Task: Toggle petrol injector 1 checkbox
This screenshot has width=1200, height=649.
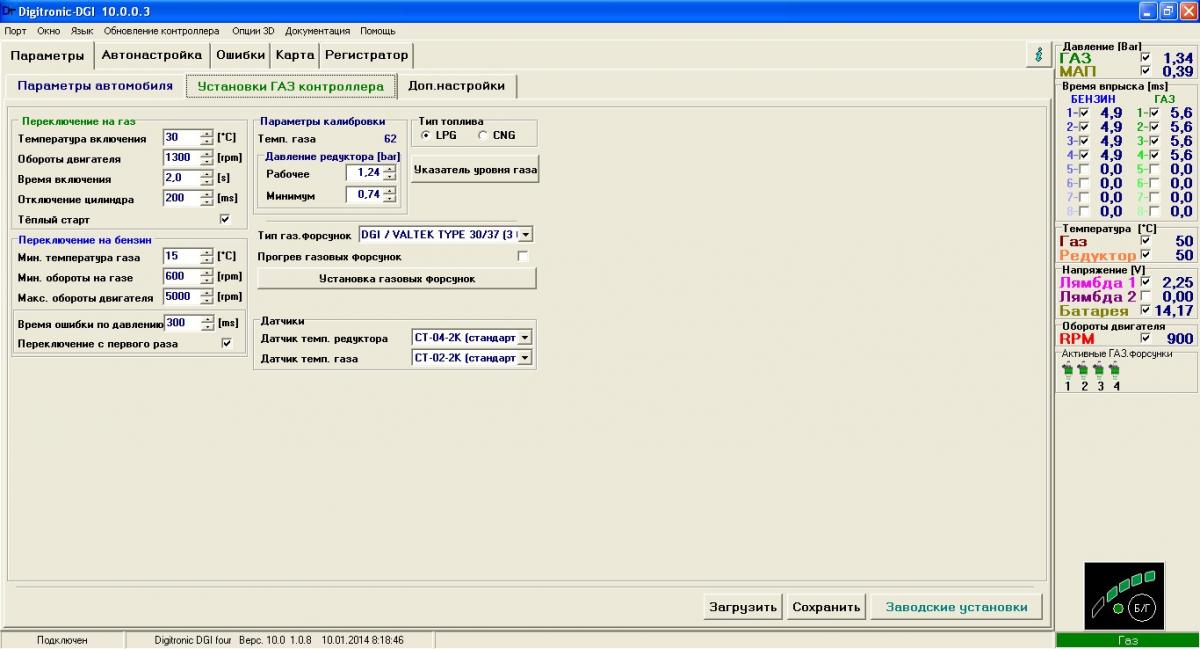Action: tap(1084, 113)
